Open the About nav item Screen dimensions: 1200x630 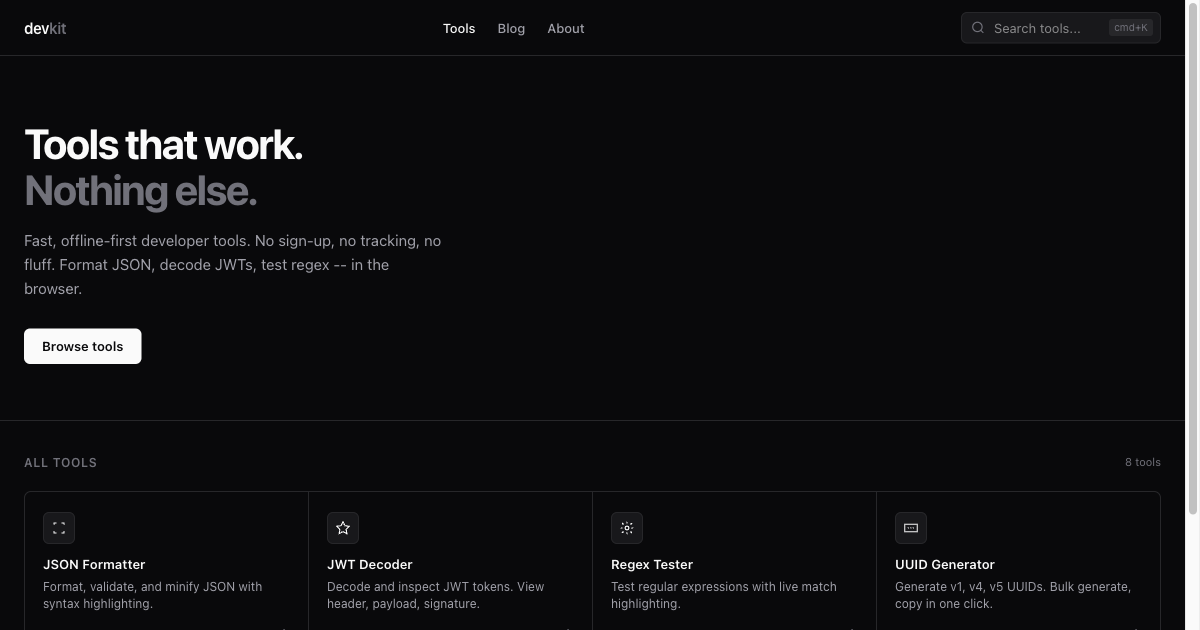tap(566, 28)
